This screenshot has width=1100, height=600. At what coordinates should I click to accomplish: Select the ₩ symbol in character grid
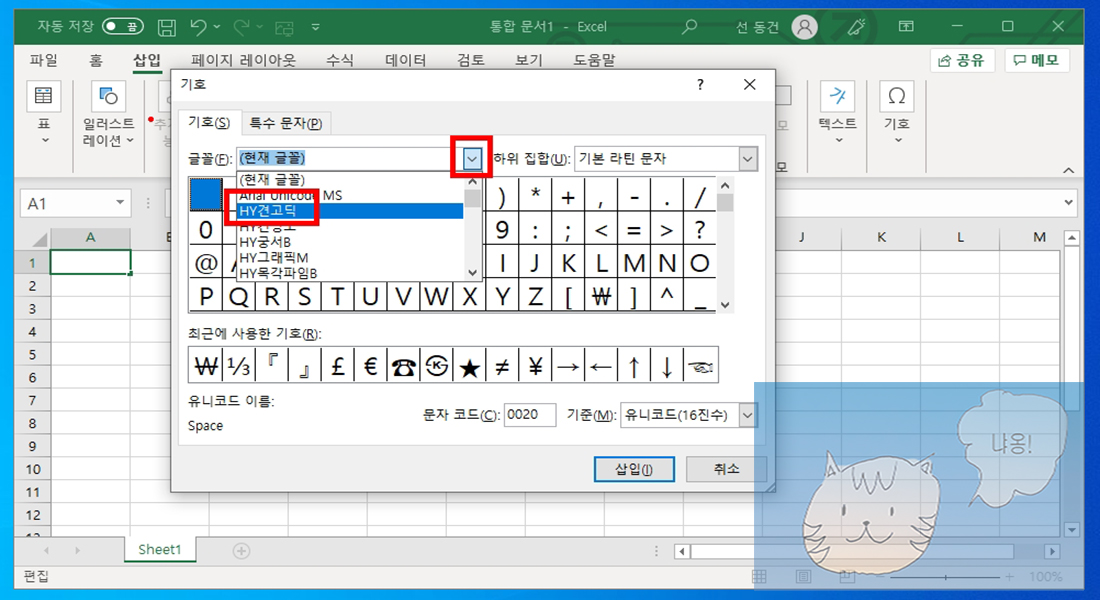[x=601, y=296]
